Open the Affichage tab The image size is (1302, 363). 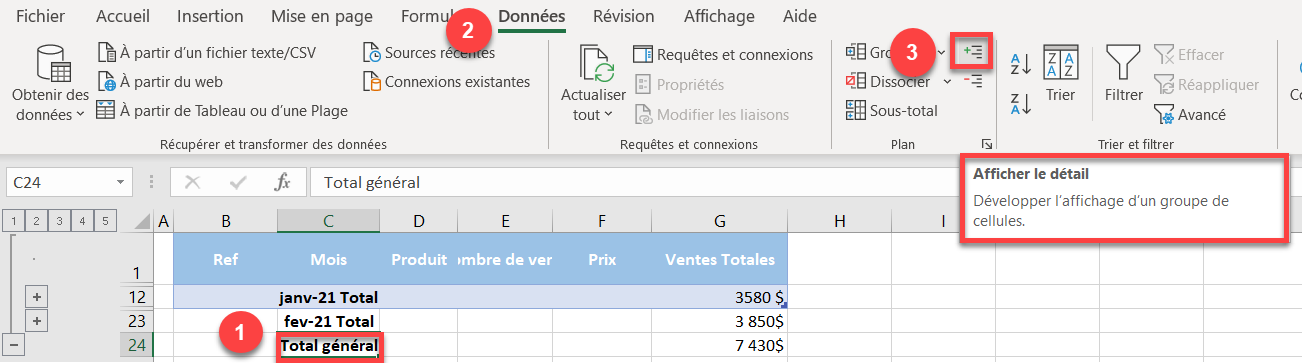(x=719, y=16)
